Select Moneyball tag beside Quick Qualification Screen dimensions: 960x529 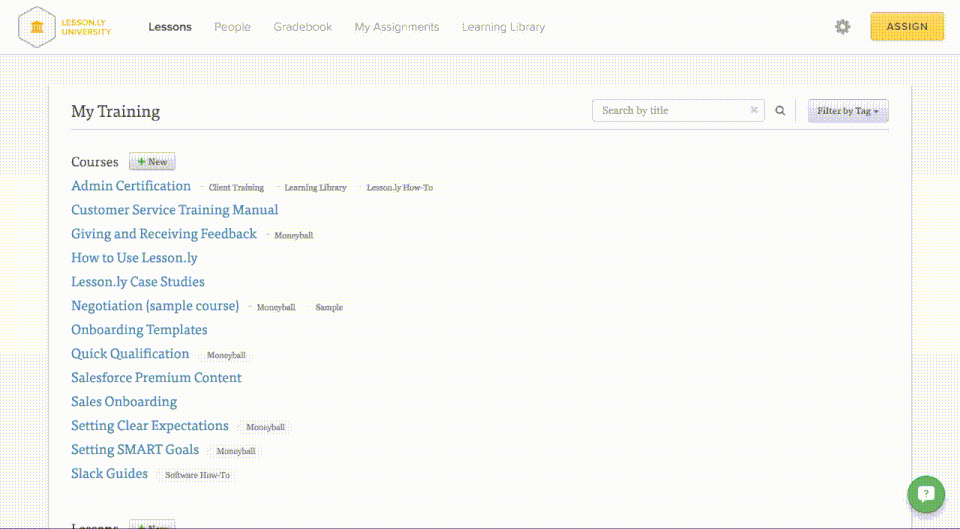226,355
